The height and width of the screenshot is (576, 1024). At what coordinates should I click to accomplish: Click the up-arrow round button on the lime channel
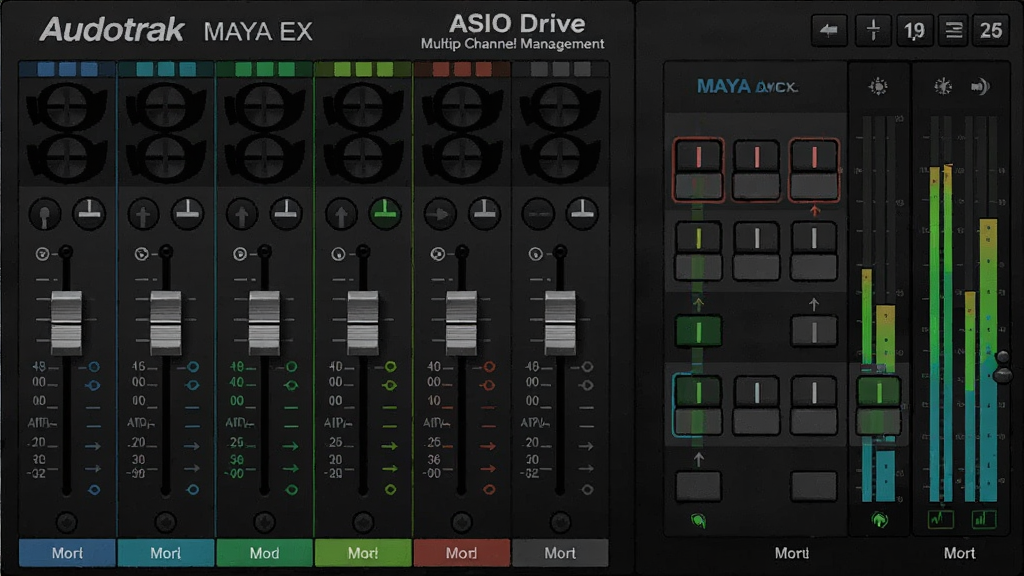pyautogui.click(x=340, y=214)
